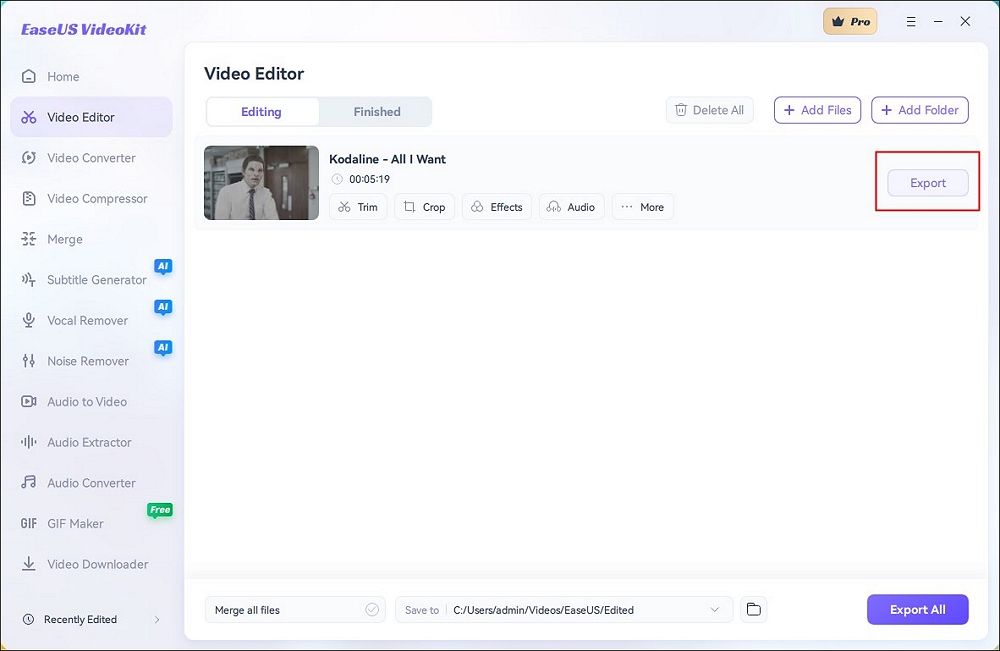1000x651 pixels.
Task: Click the Kodaline video thumbnail
Action: [x=261, y=183]
